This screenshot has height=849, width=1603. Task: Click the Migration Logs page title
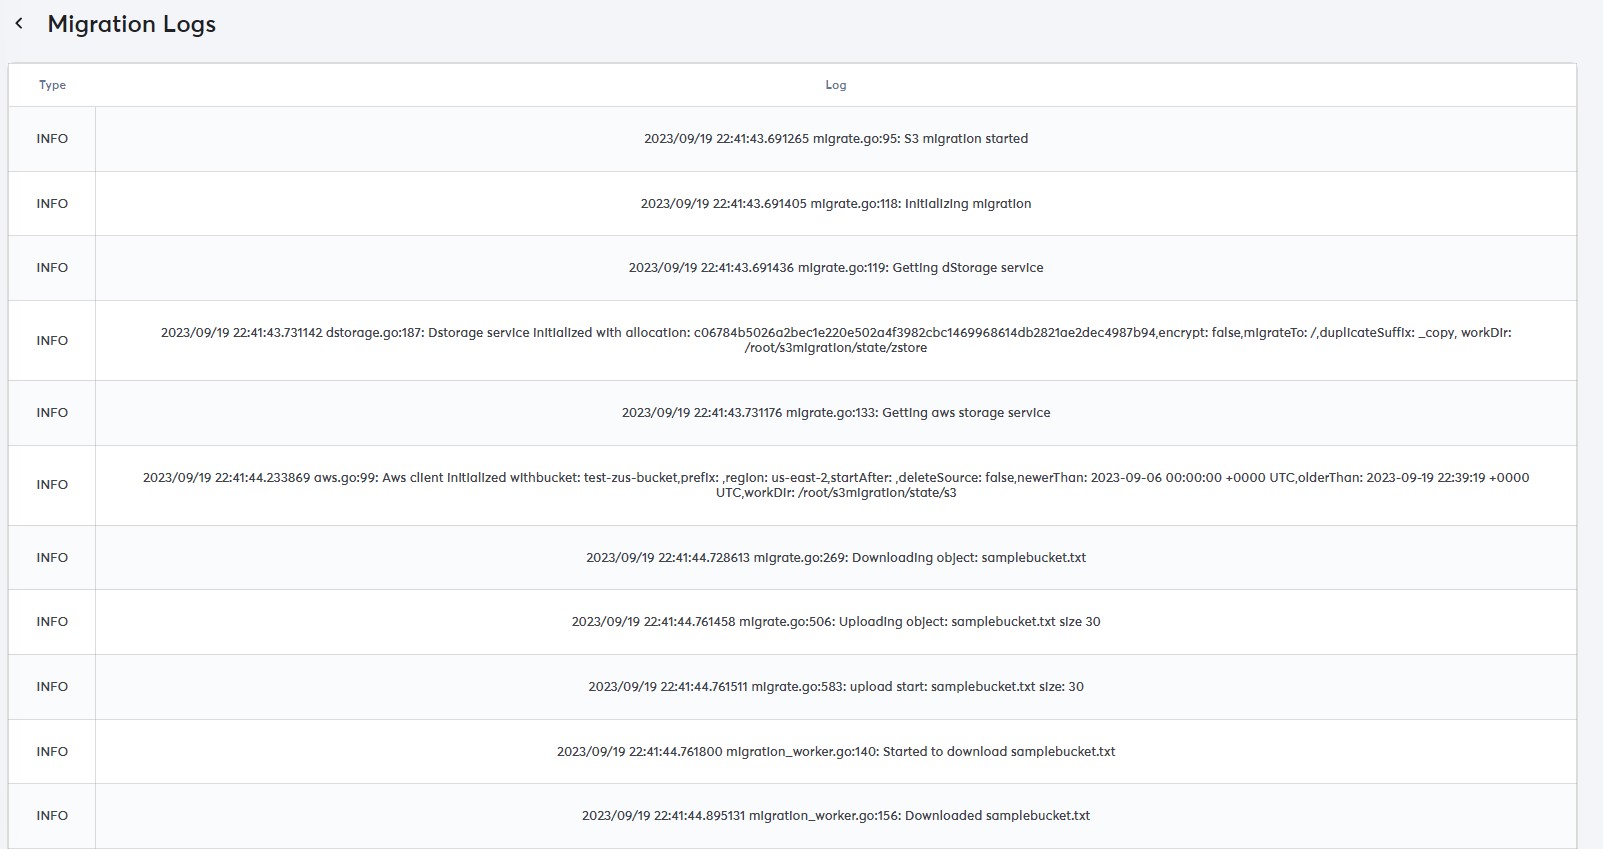pos(131,24)
